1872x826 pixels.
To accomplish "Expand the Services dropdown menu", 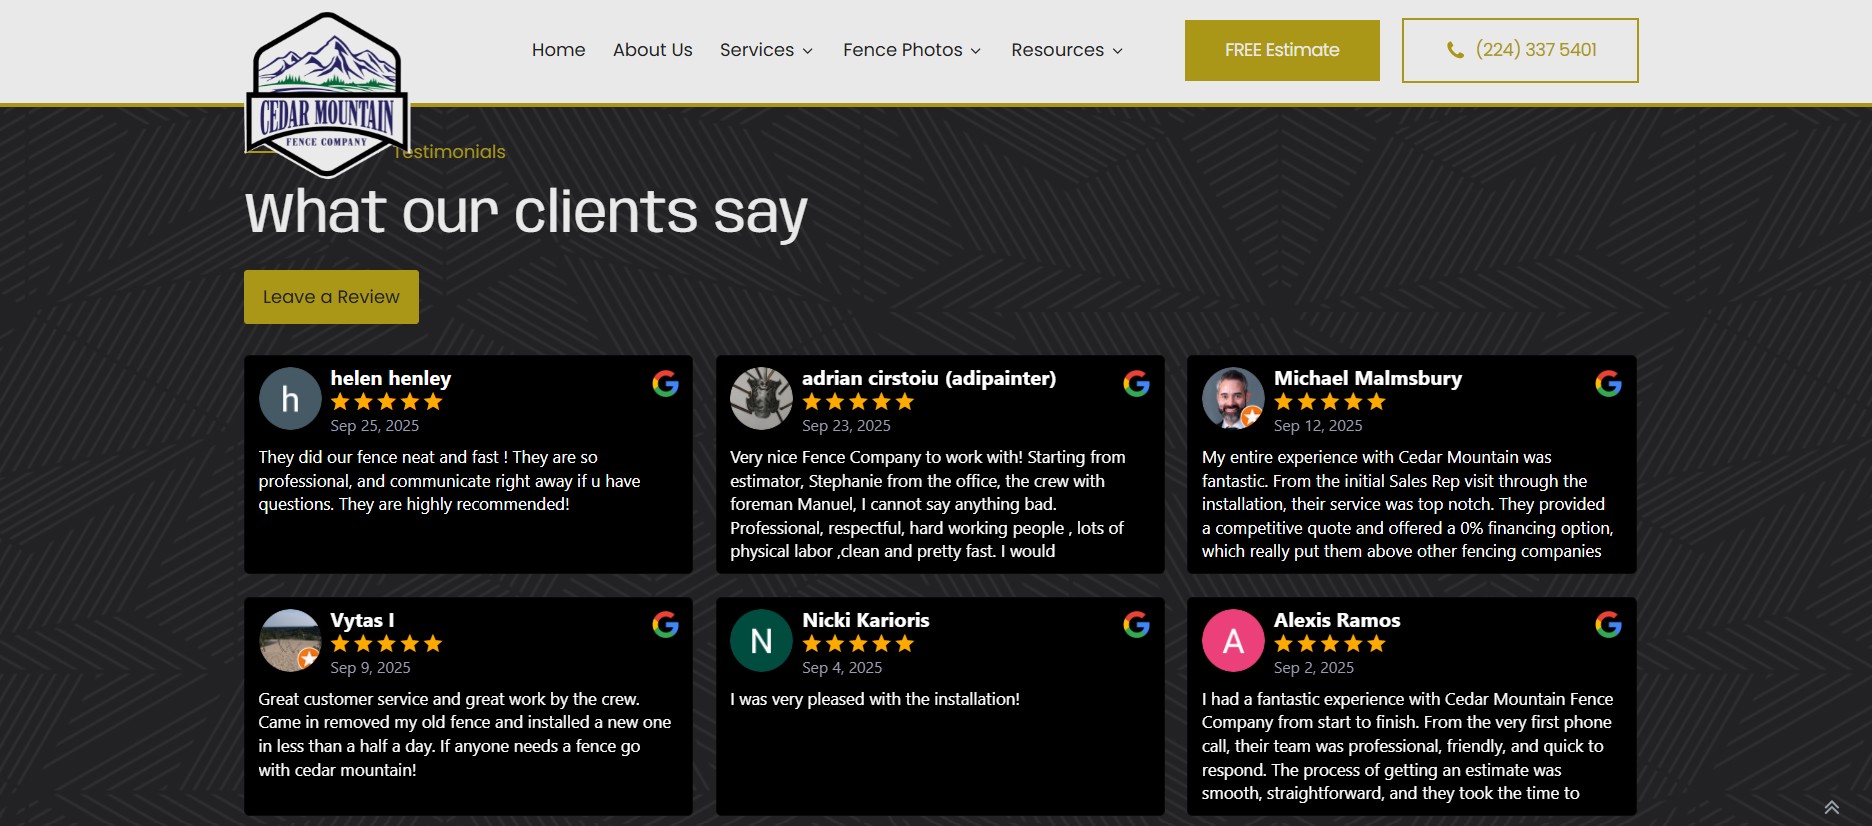I will (766, 50).
